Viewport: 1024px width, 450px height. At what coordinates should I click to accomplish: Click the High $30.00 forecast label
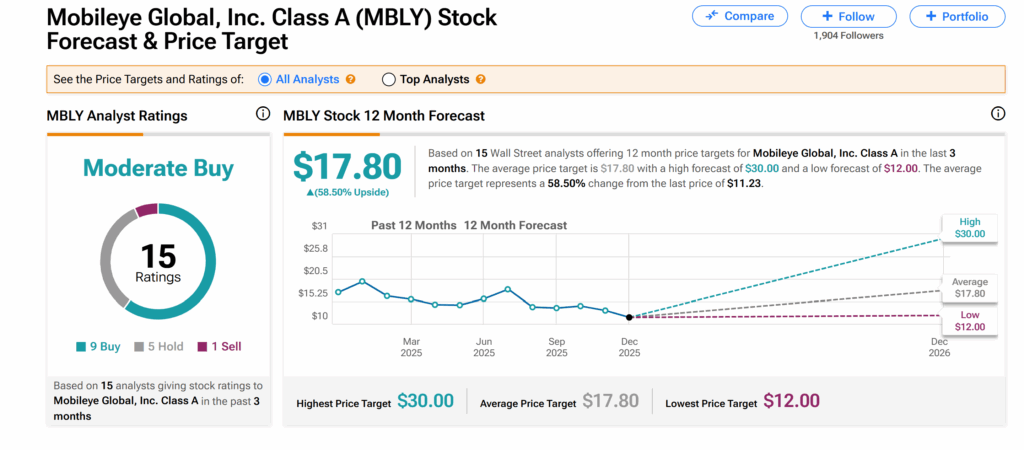click(969, 228)
